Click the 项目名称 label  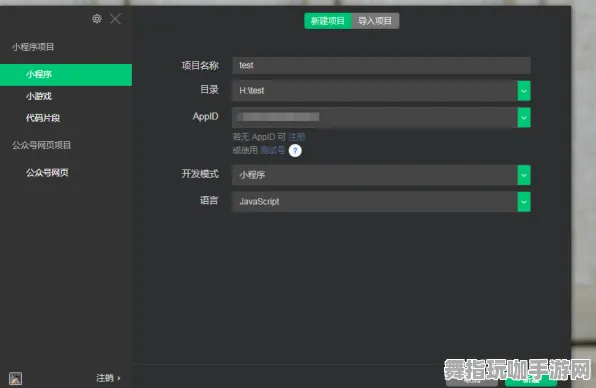point(200,65)
